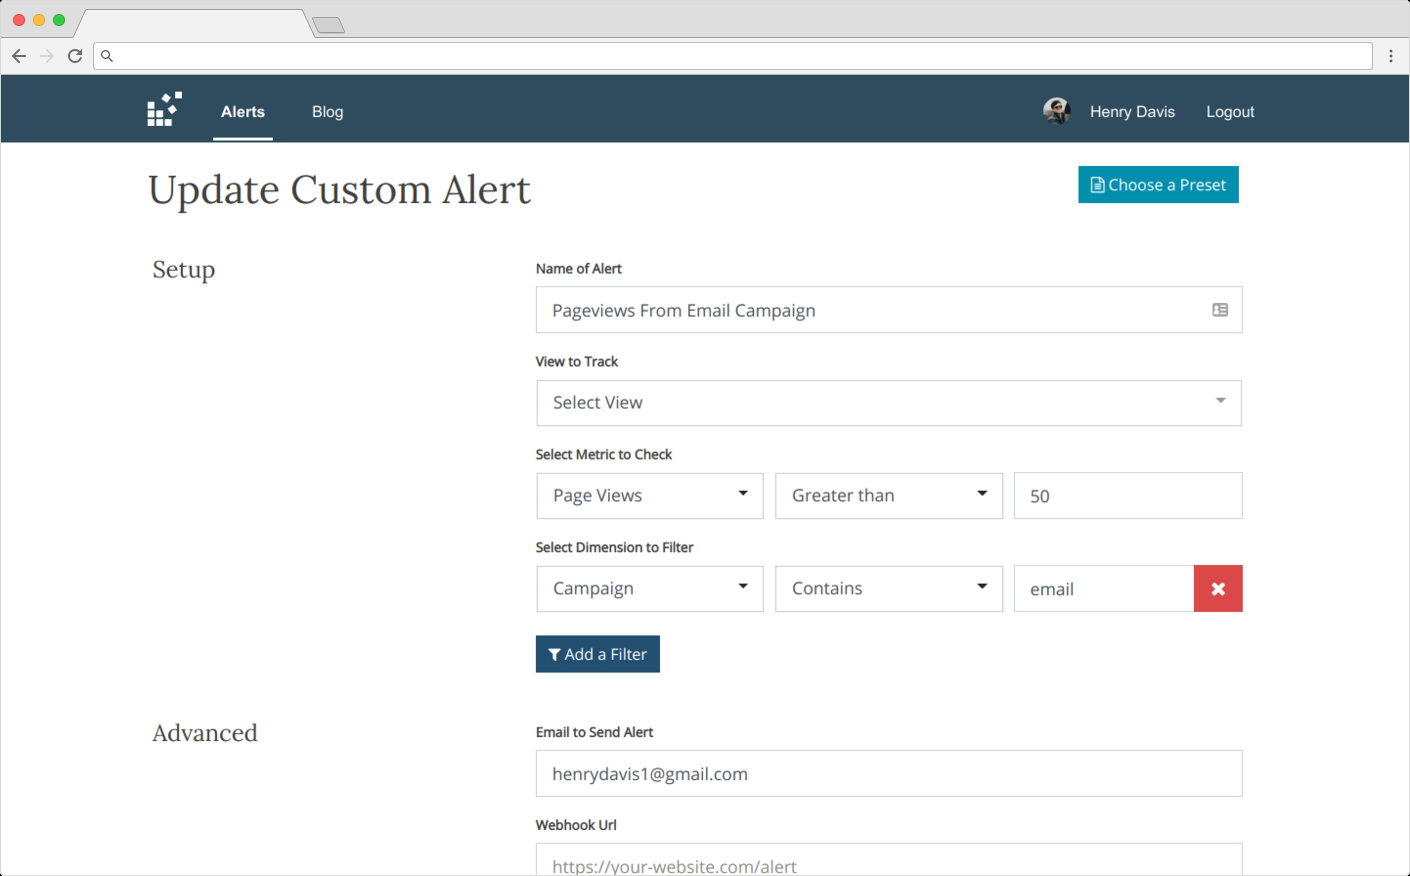
Task: Open the Contains operator dropdown
Action: 889,589
